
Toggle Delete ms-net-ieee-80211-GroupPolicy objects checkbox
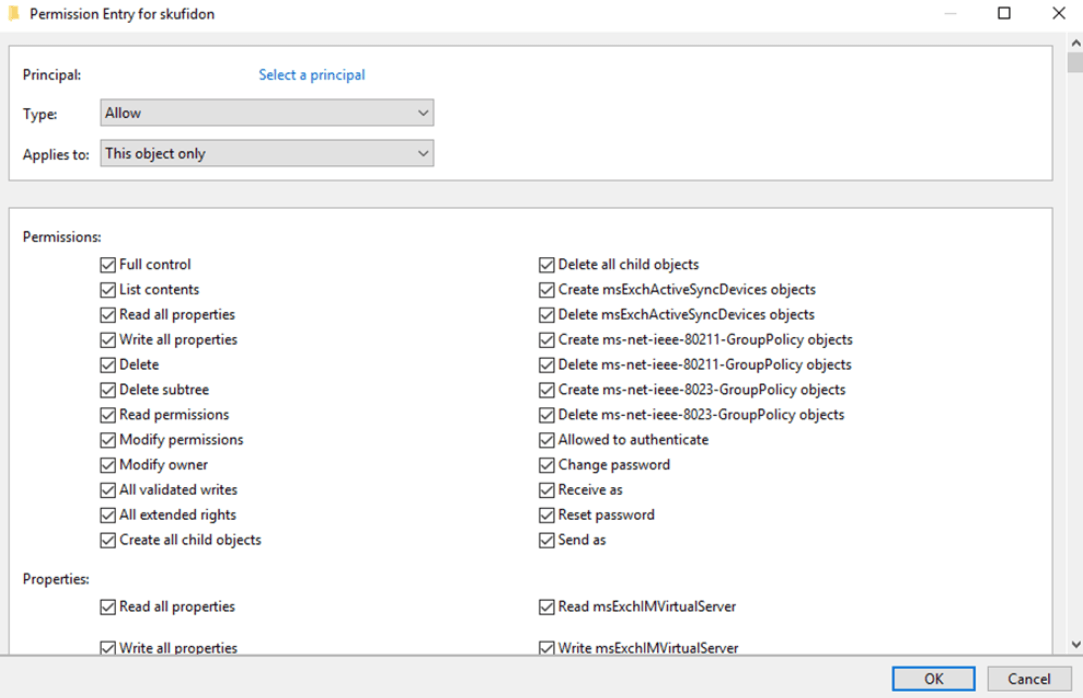tap(546, 365)
